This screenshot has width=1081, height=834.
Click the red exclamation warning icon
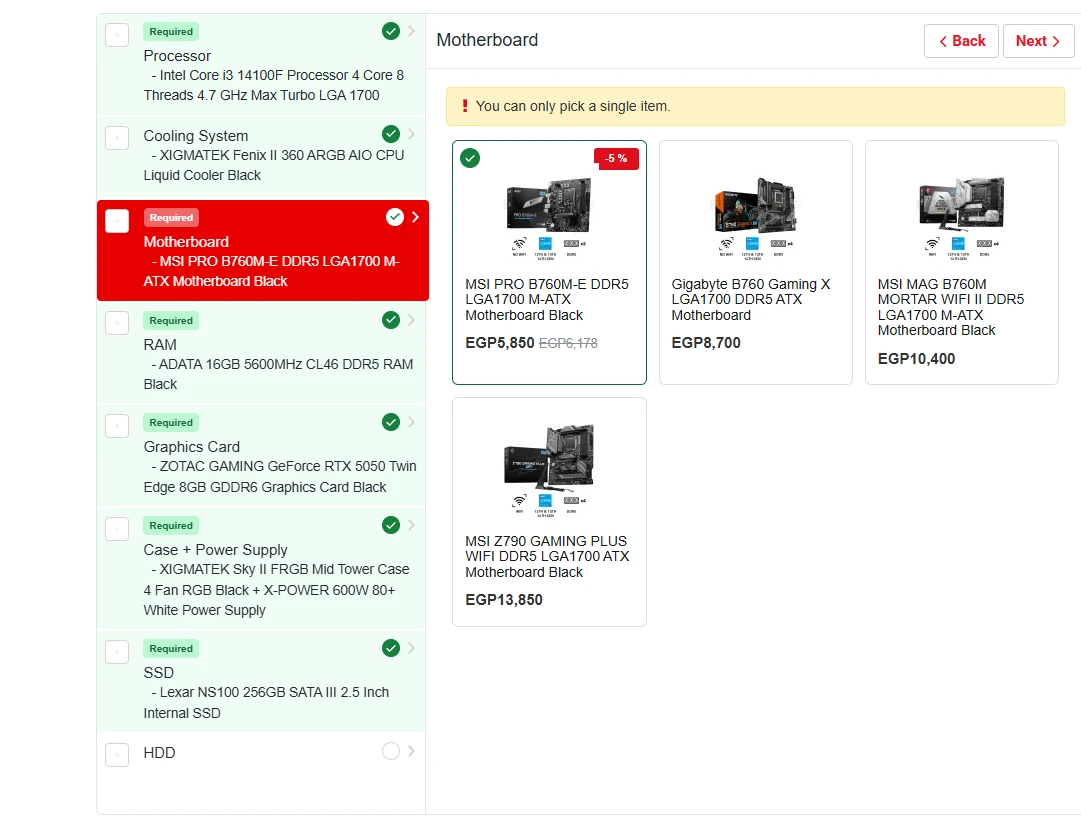click(464, 106)
